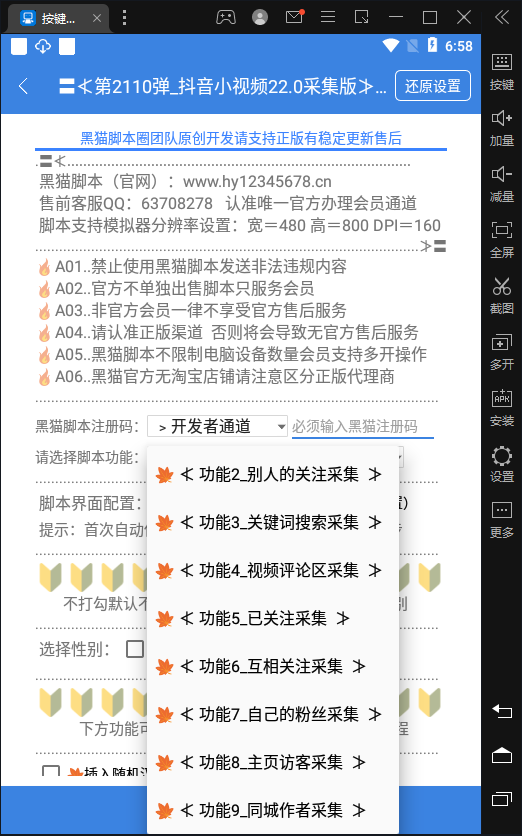Take a screenshot with the 截图 scissors icon
Screen dimensions: 522x836
pyautogui.click(x=501, y=295)
